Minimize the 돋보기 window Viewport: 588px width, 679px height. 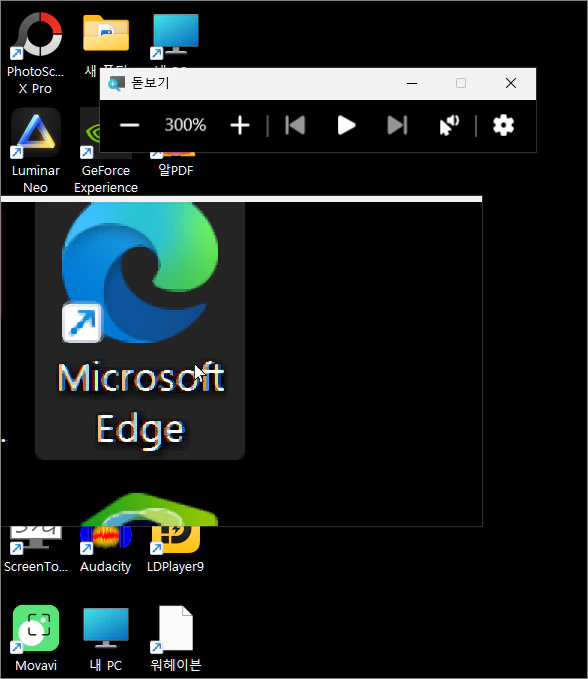(412, 83)
